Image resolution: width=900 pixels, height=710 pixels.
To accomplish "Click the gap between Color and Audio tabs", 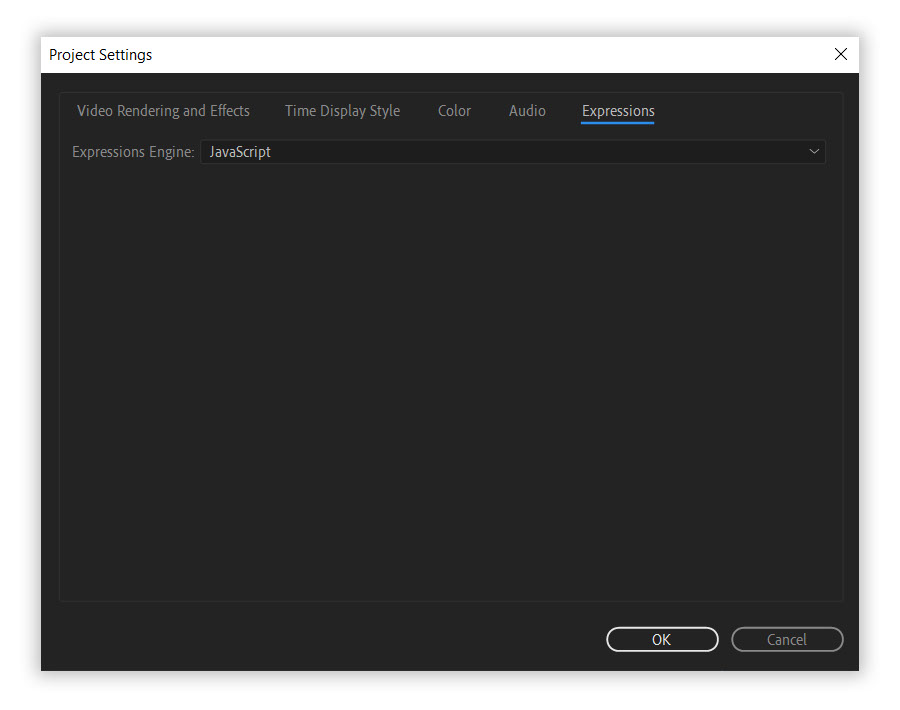I will [x=490, y=111].
